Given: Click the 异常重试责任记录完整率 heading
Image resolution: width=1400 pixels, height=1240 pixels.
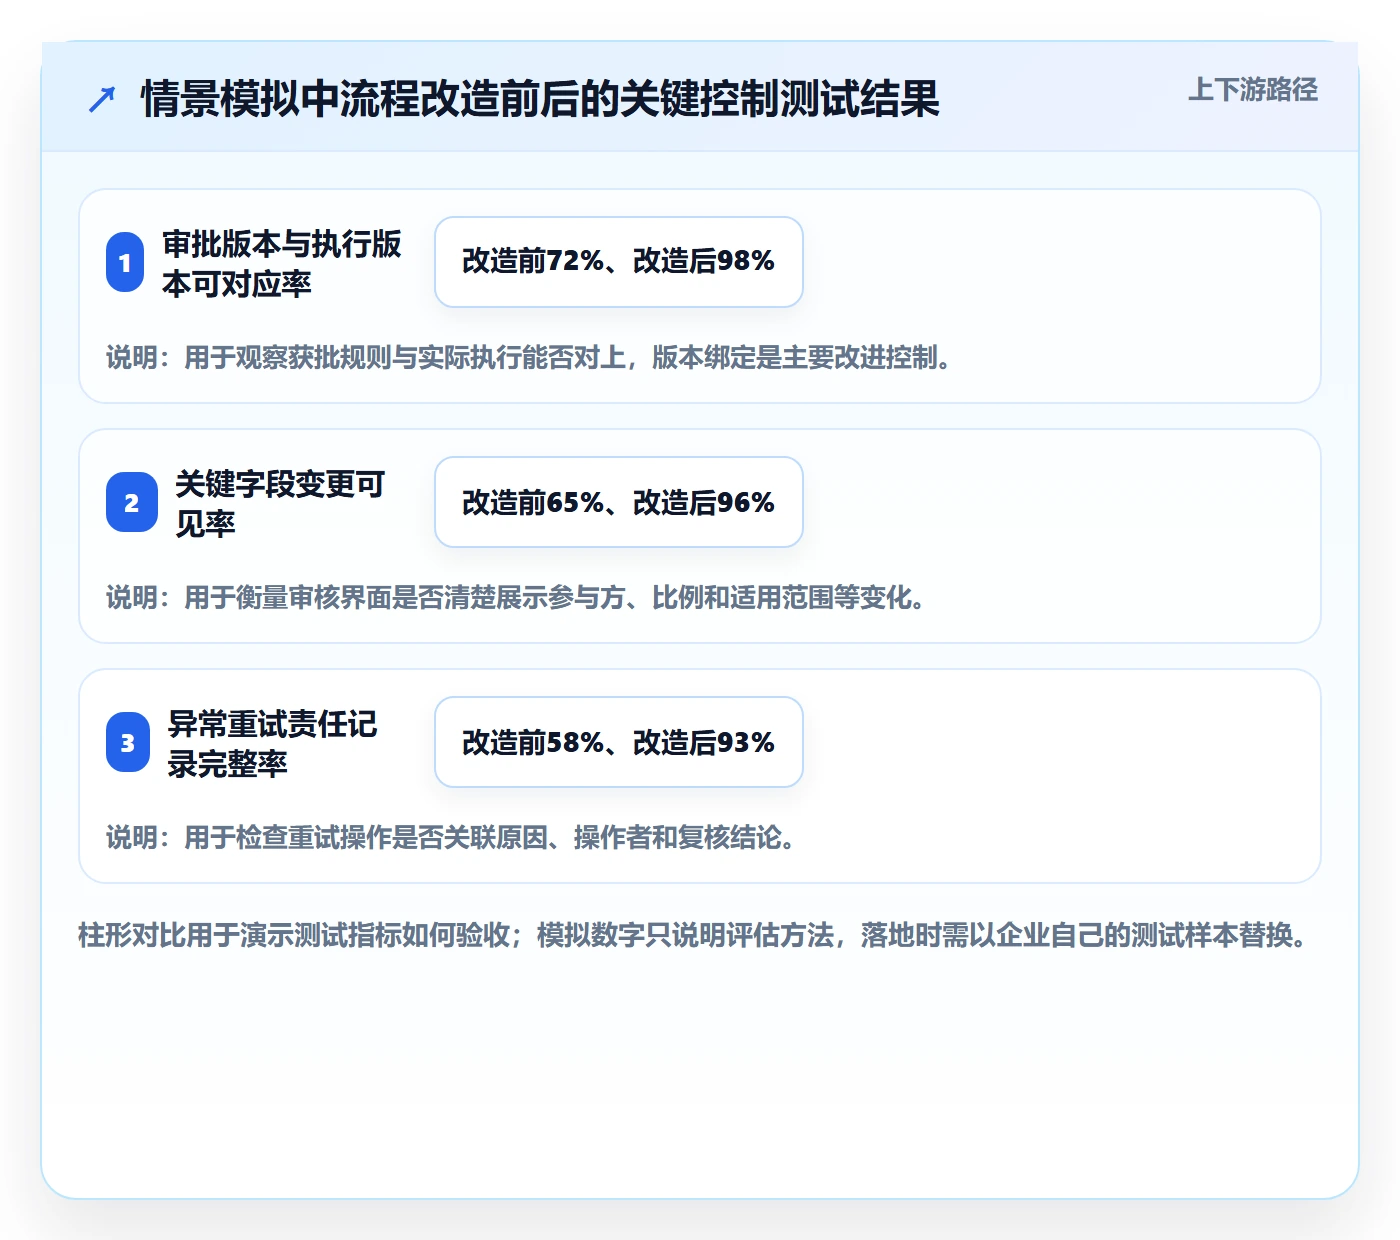Looking at the screenshot, I should coord(272,743).
